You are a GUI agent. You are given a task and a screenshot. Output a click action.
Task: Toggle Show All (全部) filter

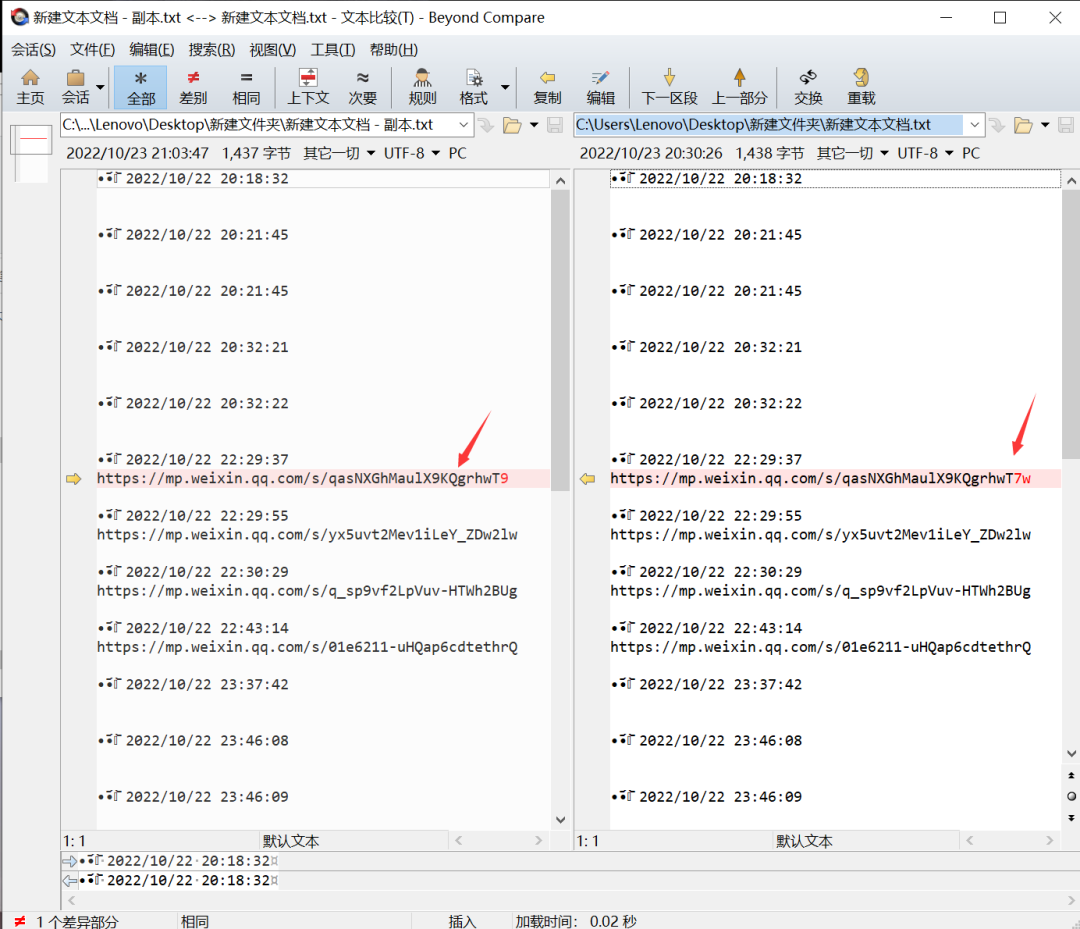pos(141,87)
